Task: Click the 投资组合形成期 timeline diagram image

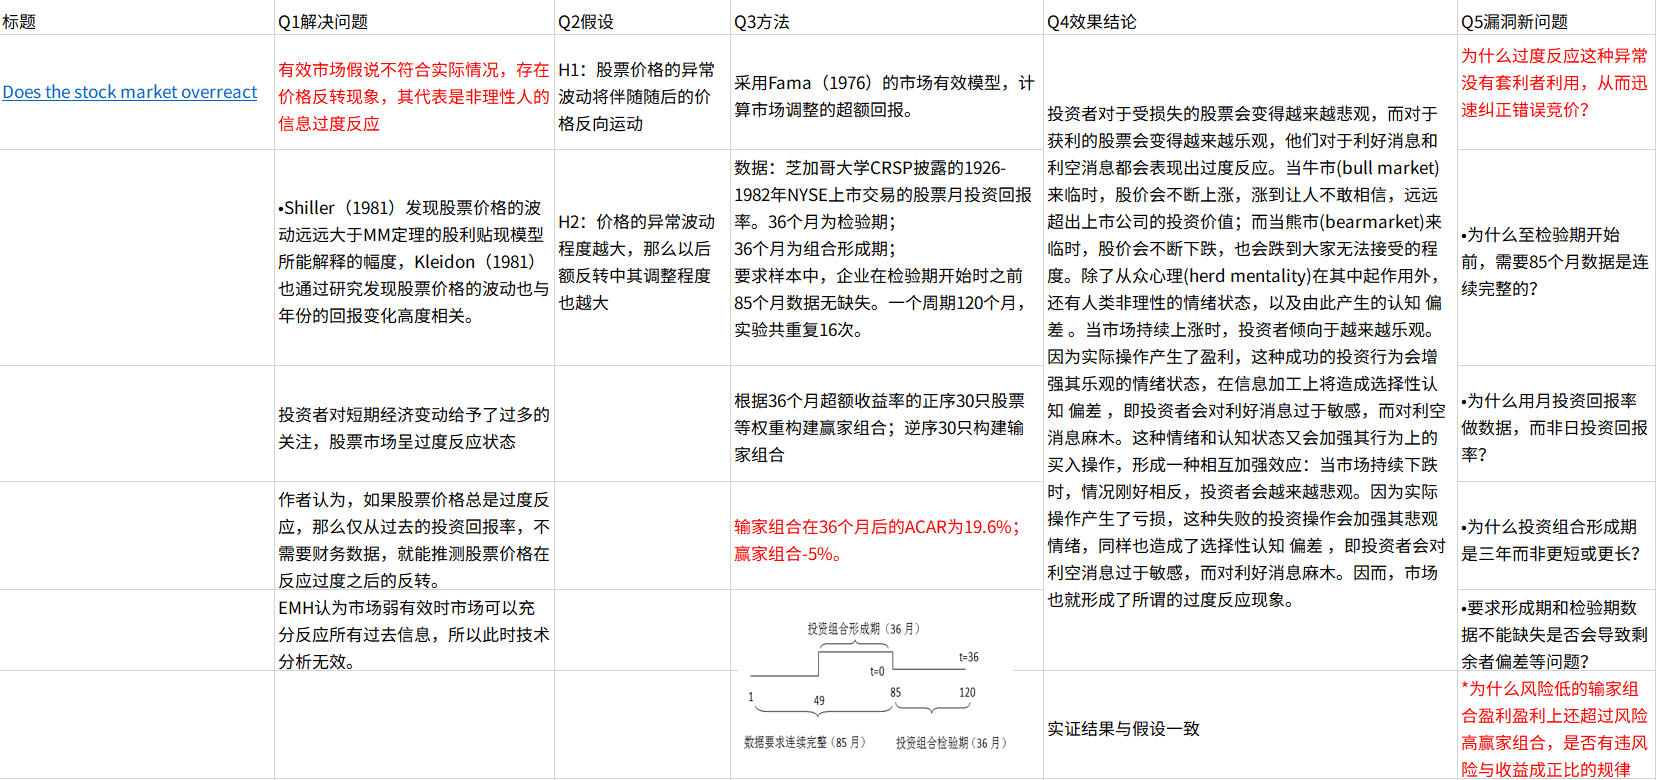Action: 876,686
